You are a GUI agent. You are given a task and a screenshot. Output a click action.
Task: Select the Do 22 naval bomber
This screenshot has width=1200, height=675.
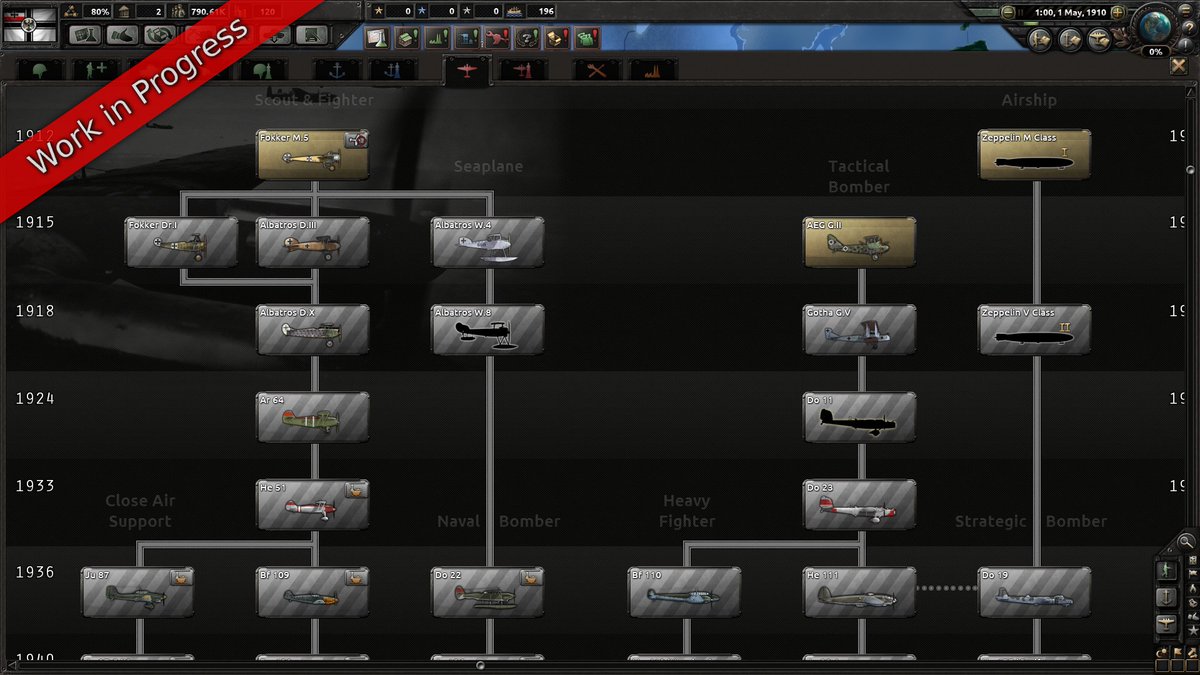coord(488,592)
